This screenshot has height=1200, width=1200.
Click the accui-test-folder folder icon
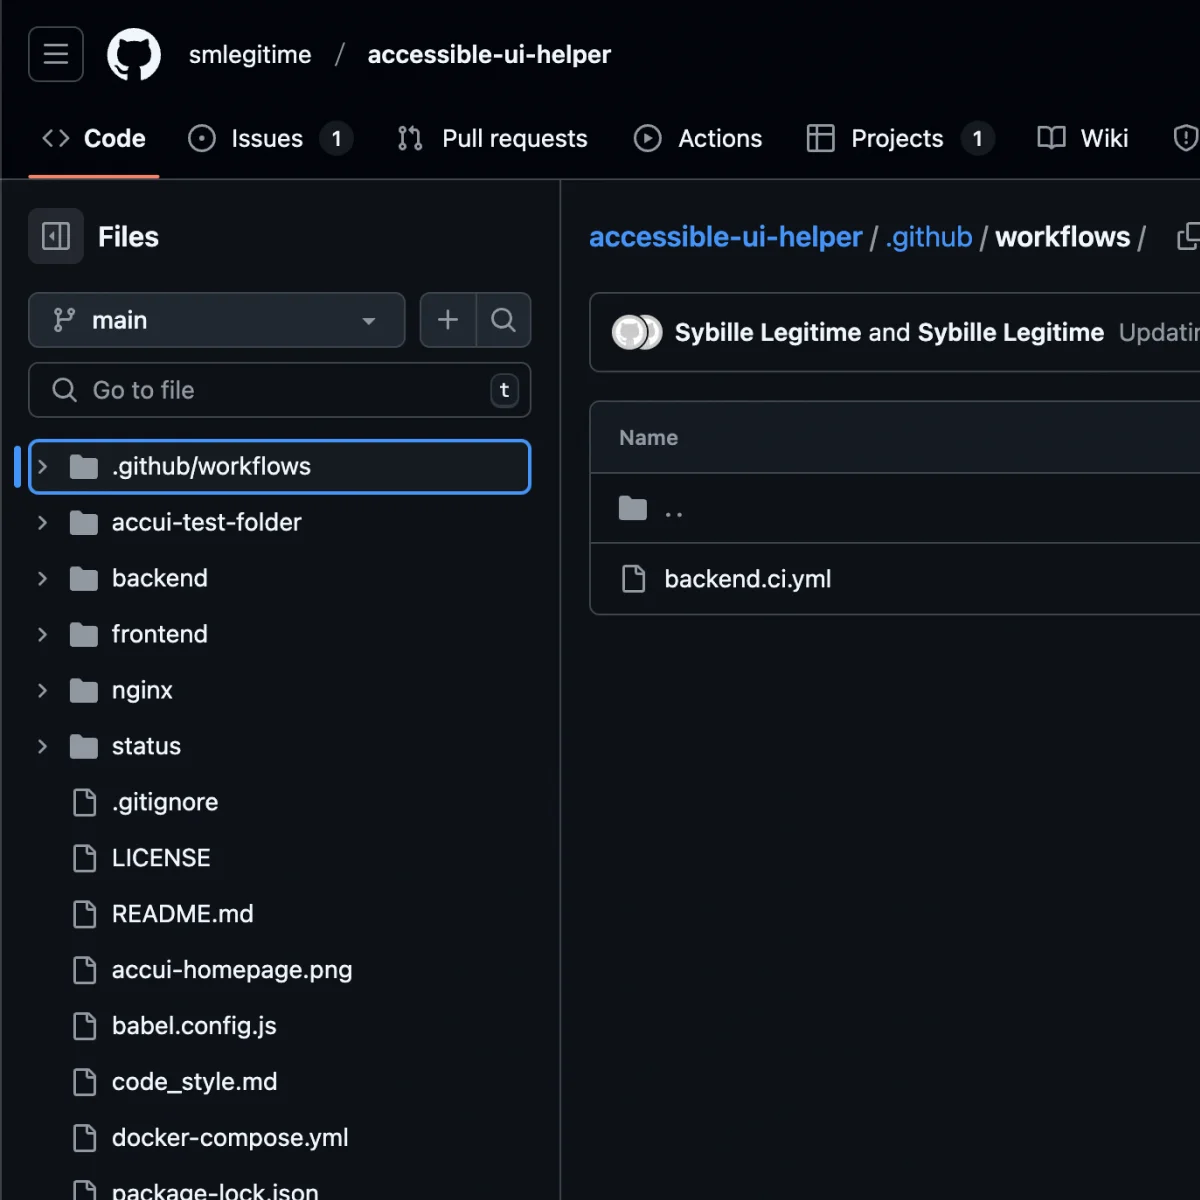click(x=84, y=523)
